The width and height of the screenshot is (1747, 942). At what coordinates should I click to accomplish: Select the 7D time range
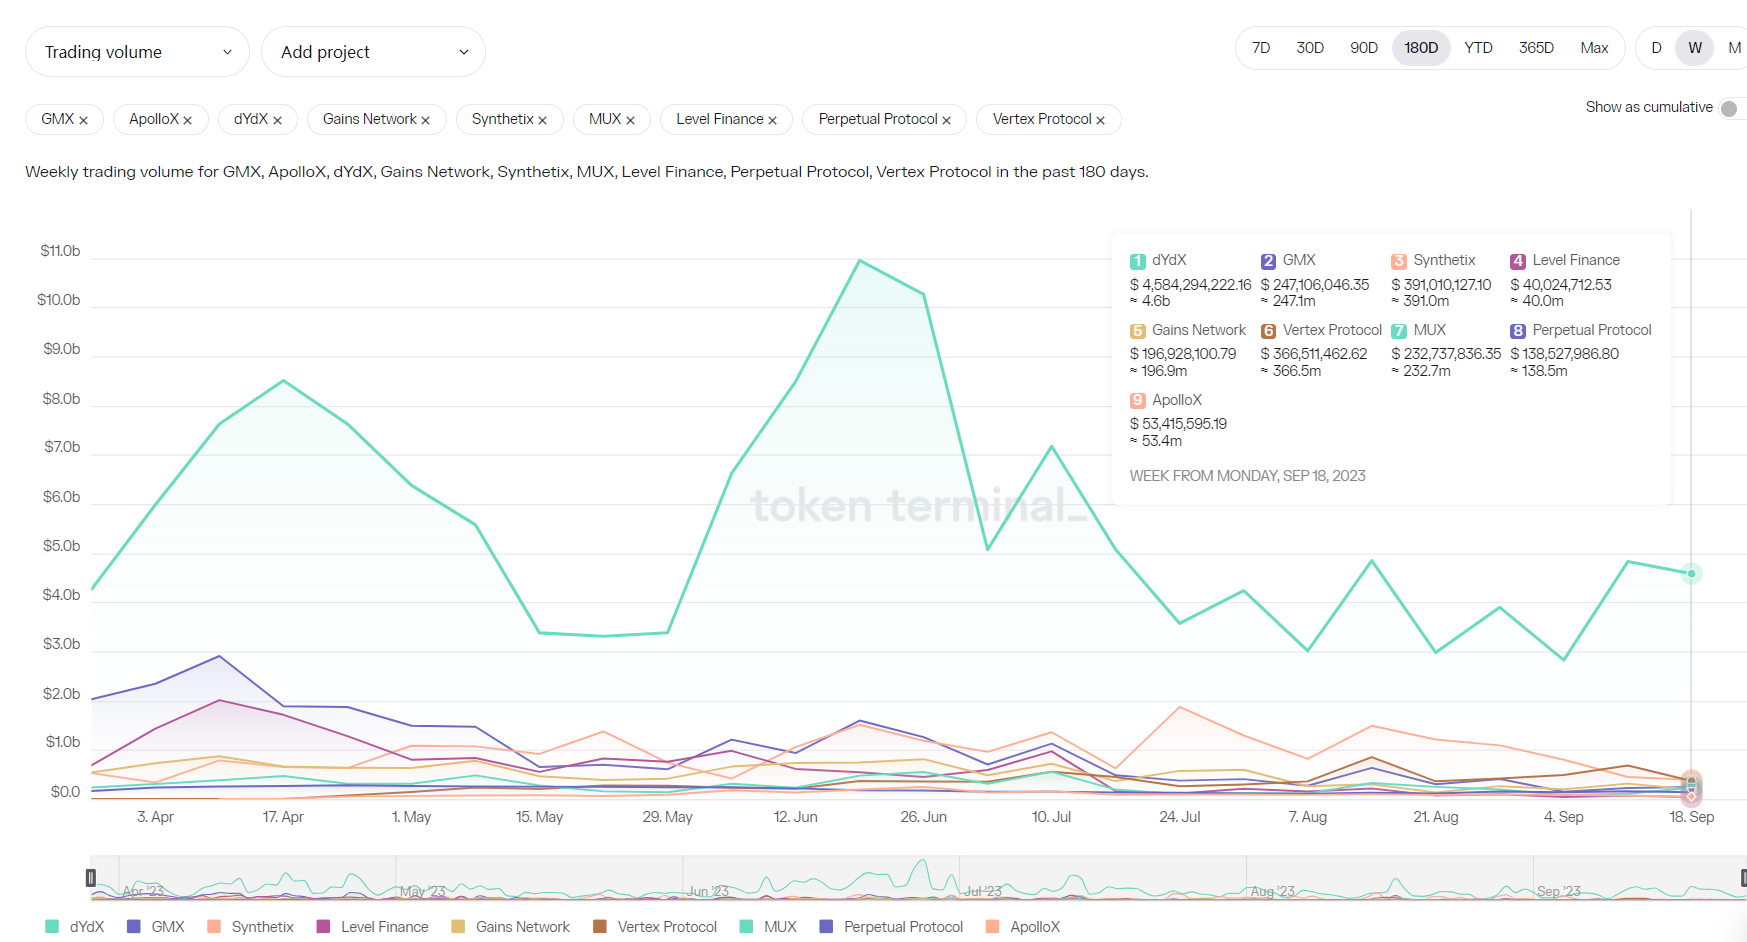[1261, 48]
